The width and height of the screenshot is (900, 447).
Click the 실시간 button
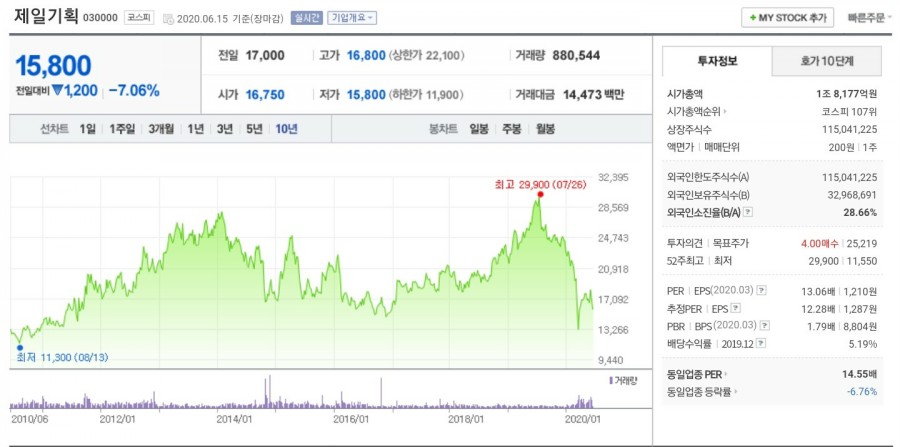pos(307,18)
